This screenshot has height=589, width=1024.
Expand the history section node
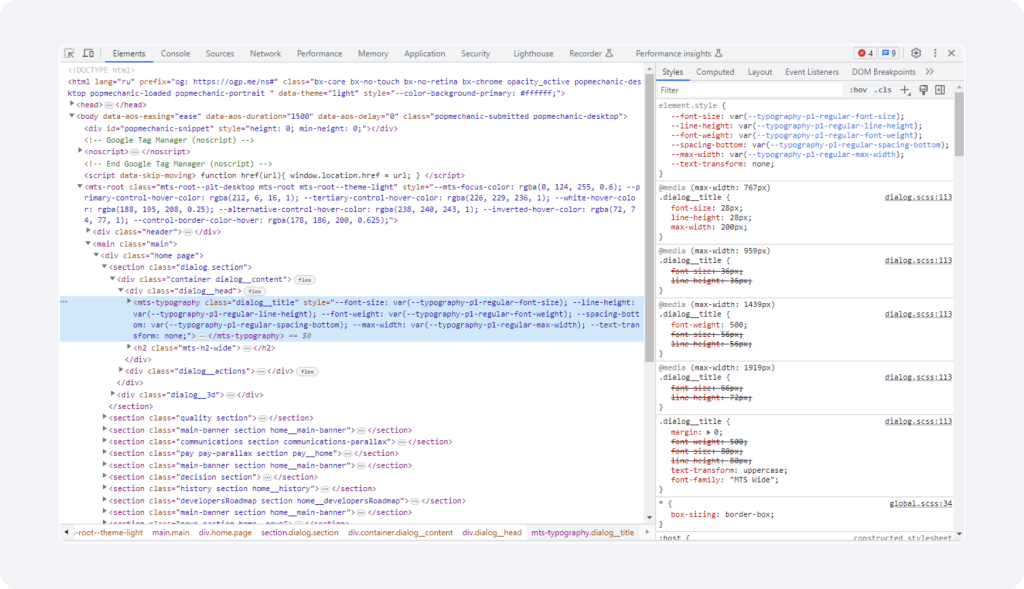click(104, 488)
